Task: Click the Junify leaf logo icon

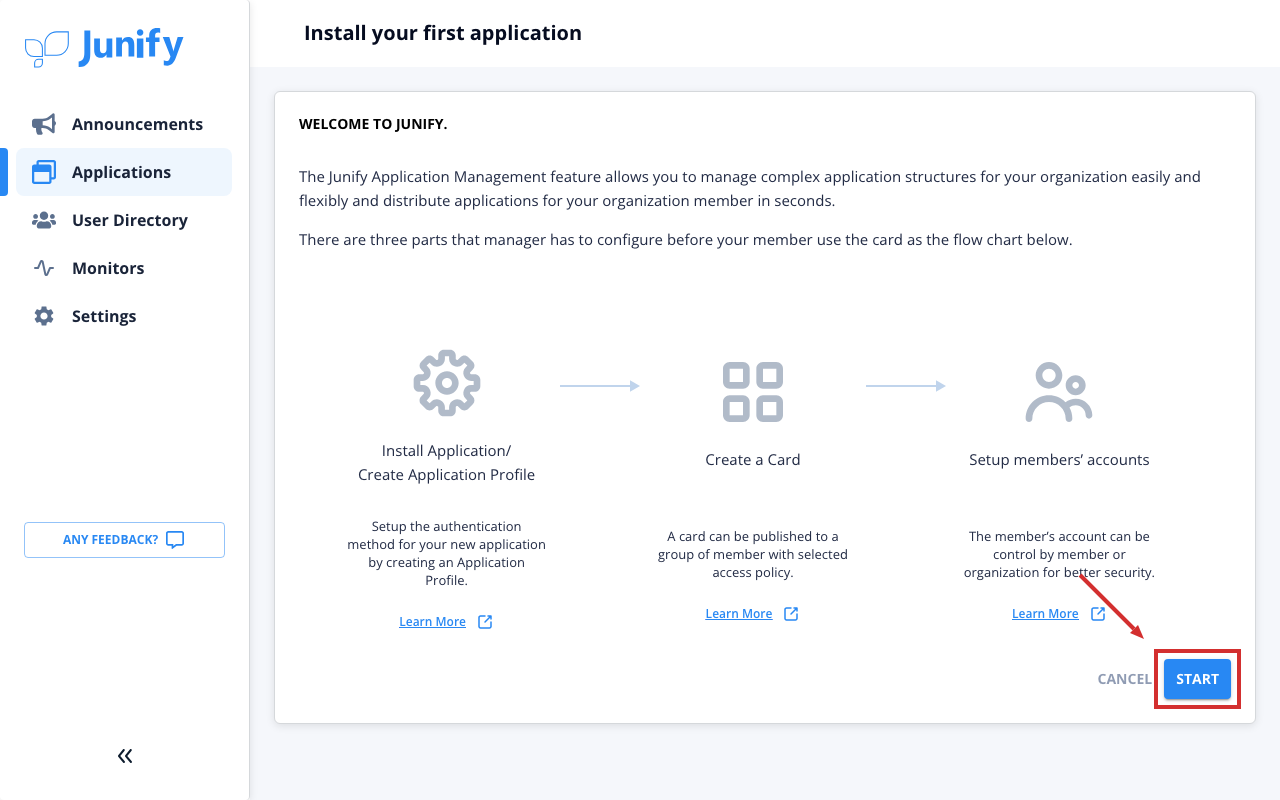Action: pyautogui.click(x=47, y=48)
